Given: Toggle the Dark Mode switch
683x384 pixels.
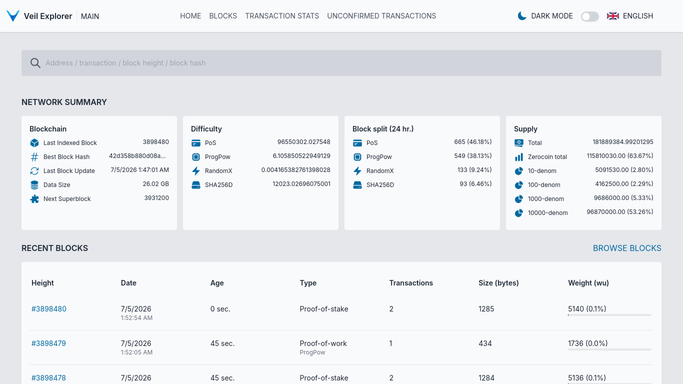Looking at the screenshot, I should (x=590, y=17).
